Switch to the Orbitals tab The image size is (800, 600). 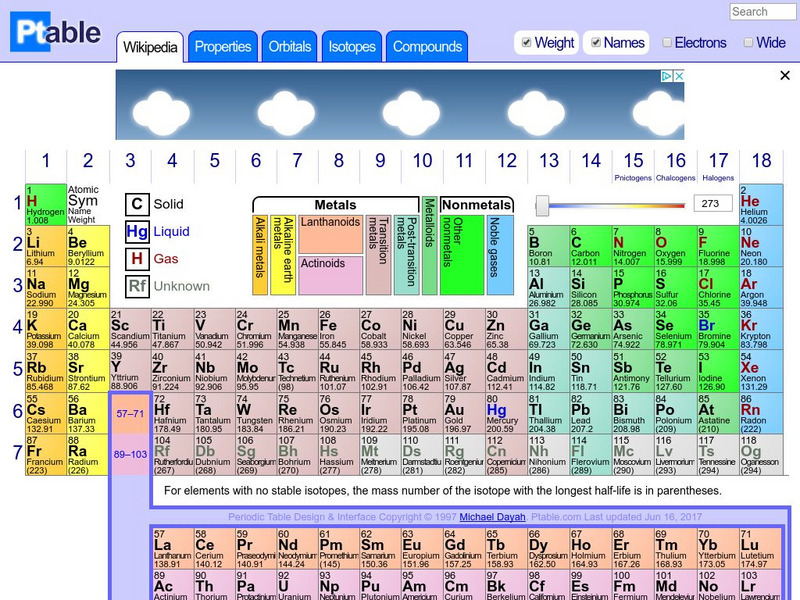pyautogui.click(x=290, y=47)
